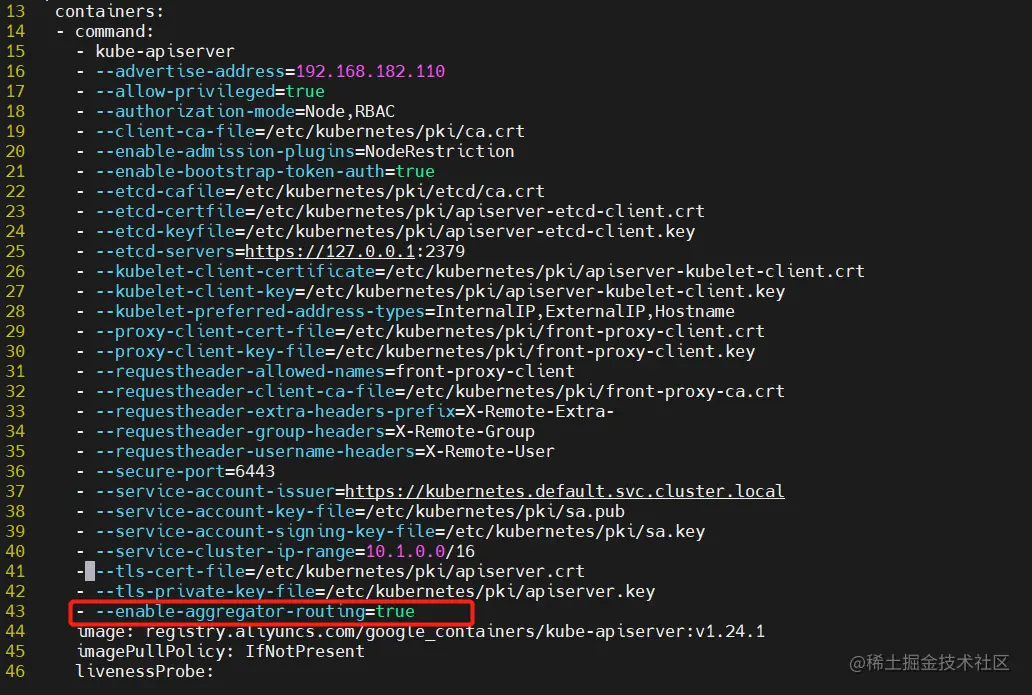This screenshot has width=1032, height=695.
Task: Click line number 43 in the gutter
Action: pyautogui.click(x=15, y=611)
